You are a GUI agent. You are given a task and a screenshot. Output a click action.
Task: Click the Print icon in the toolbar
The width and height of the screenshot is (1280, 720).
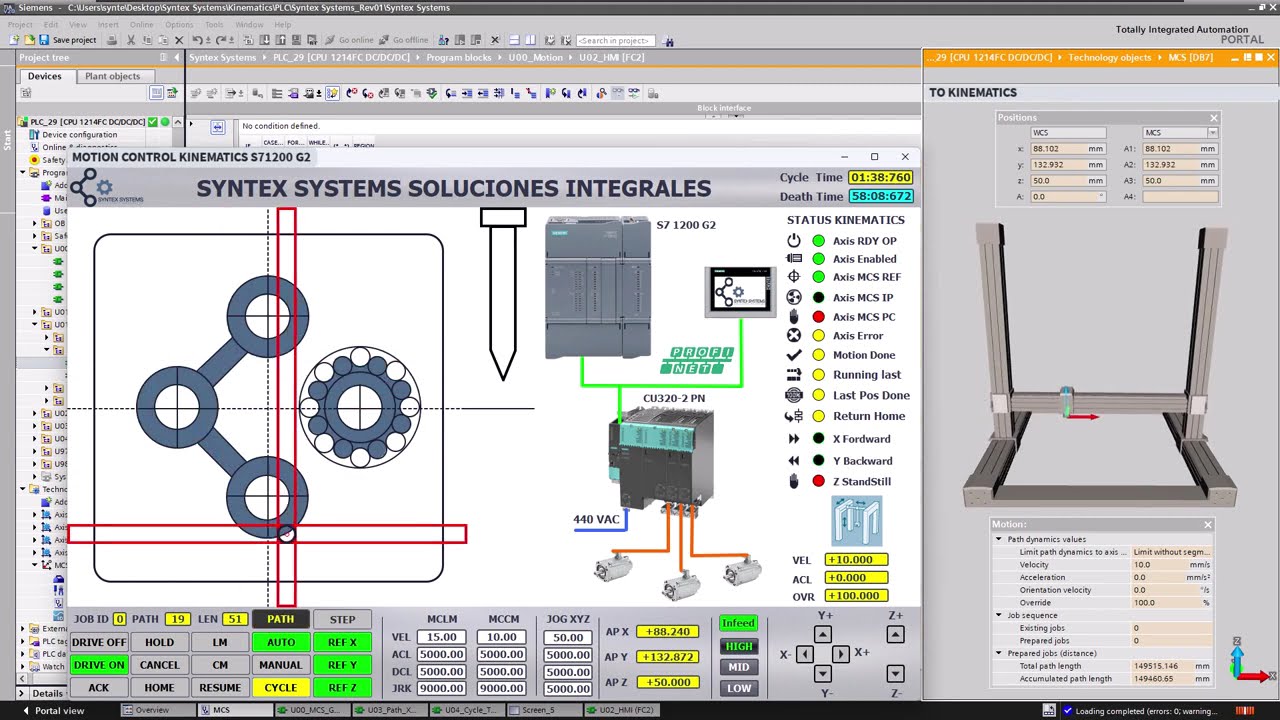tap(112, 40)
